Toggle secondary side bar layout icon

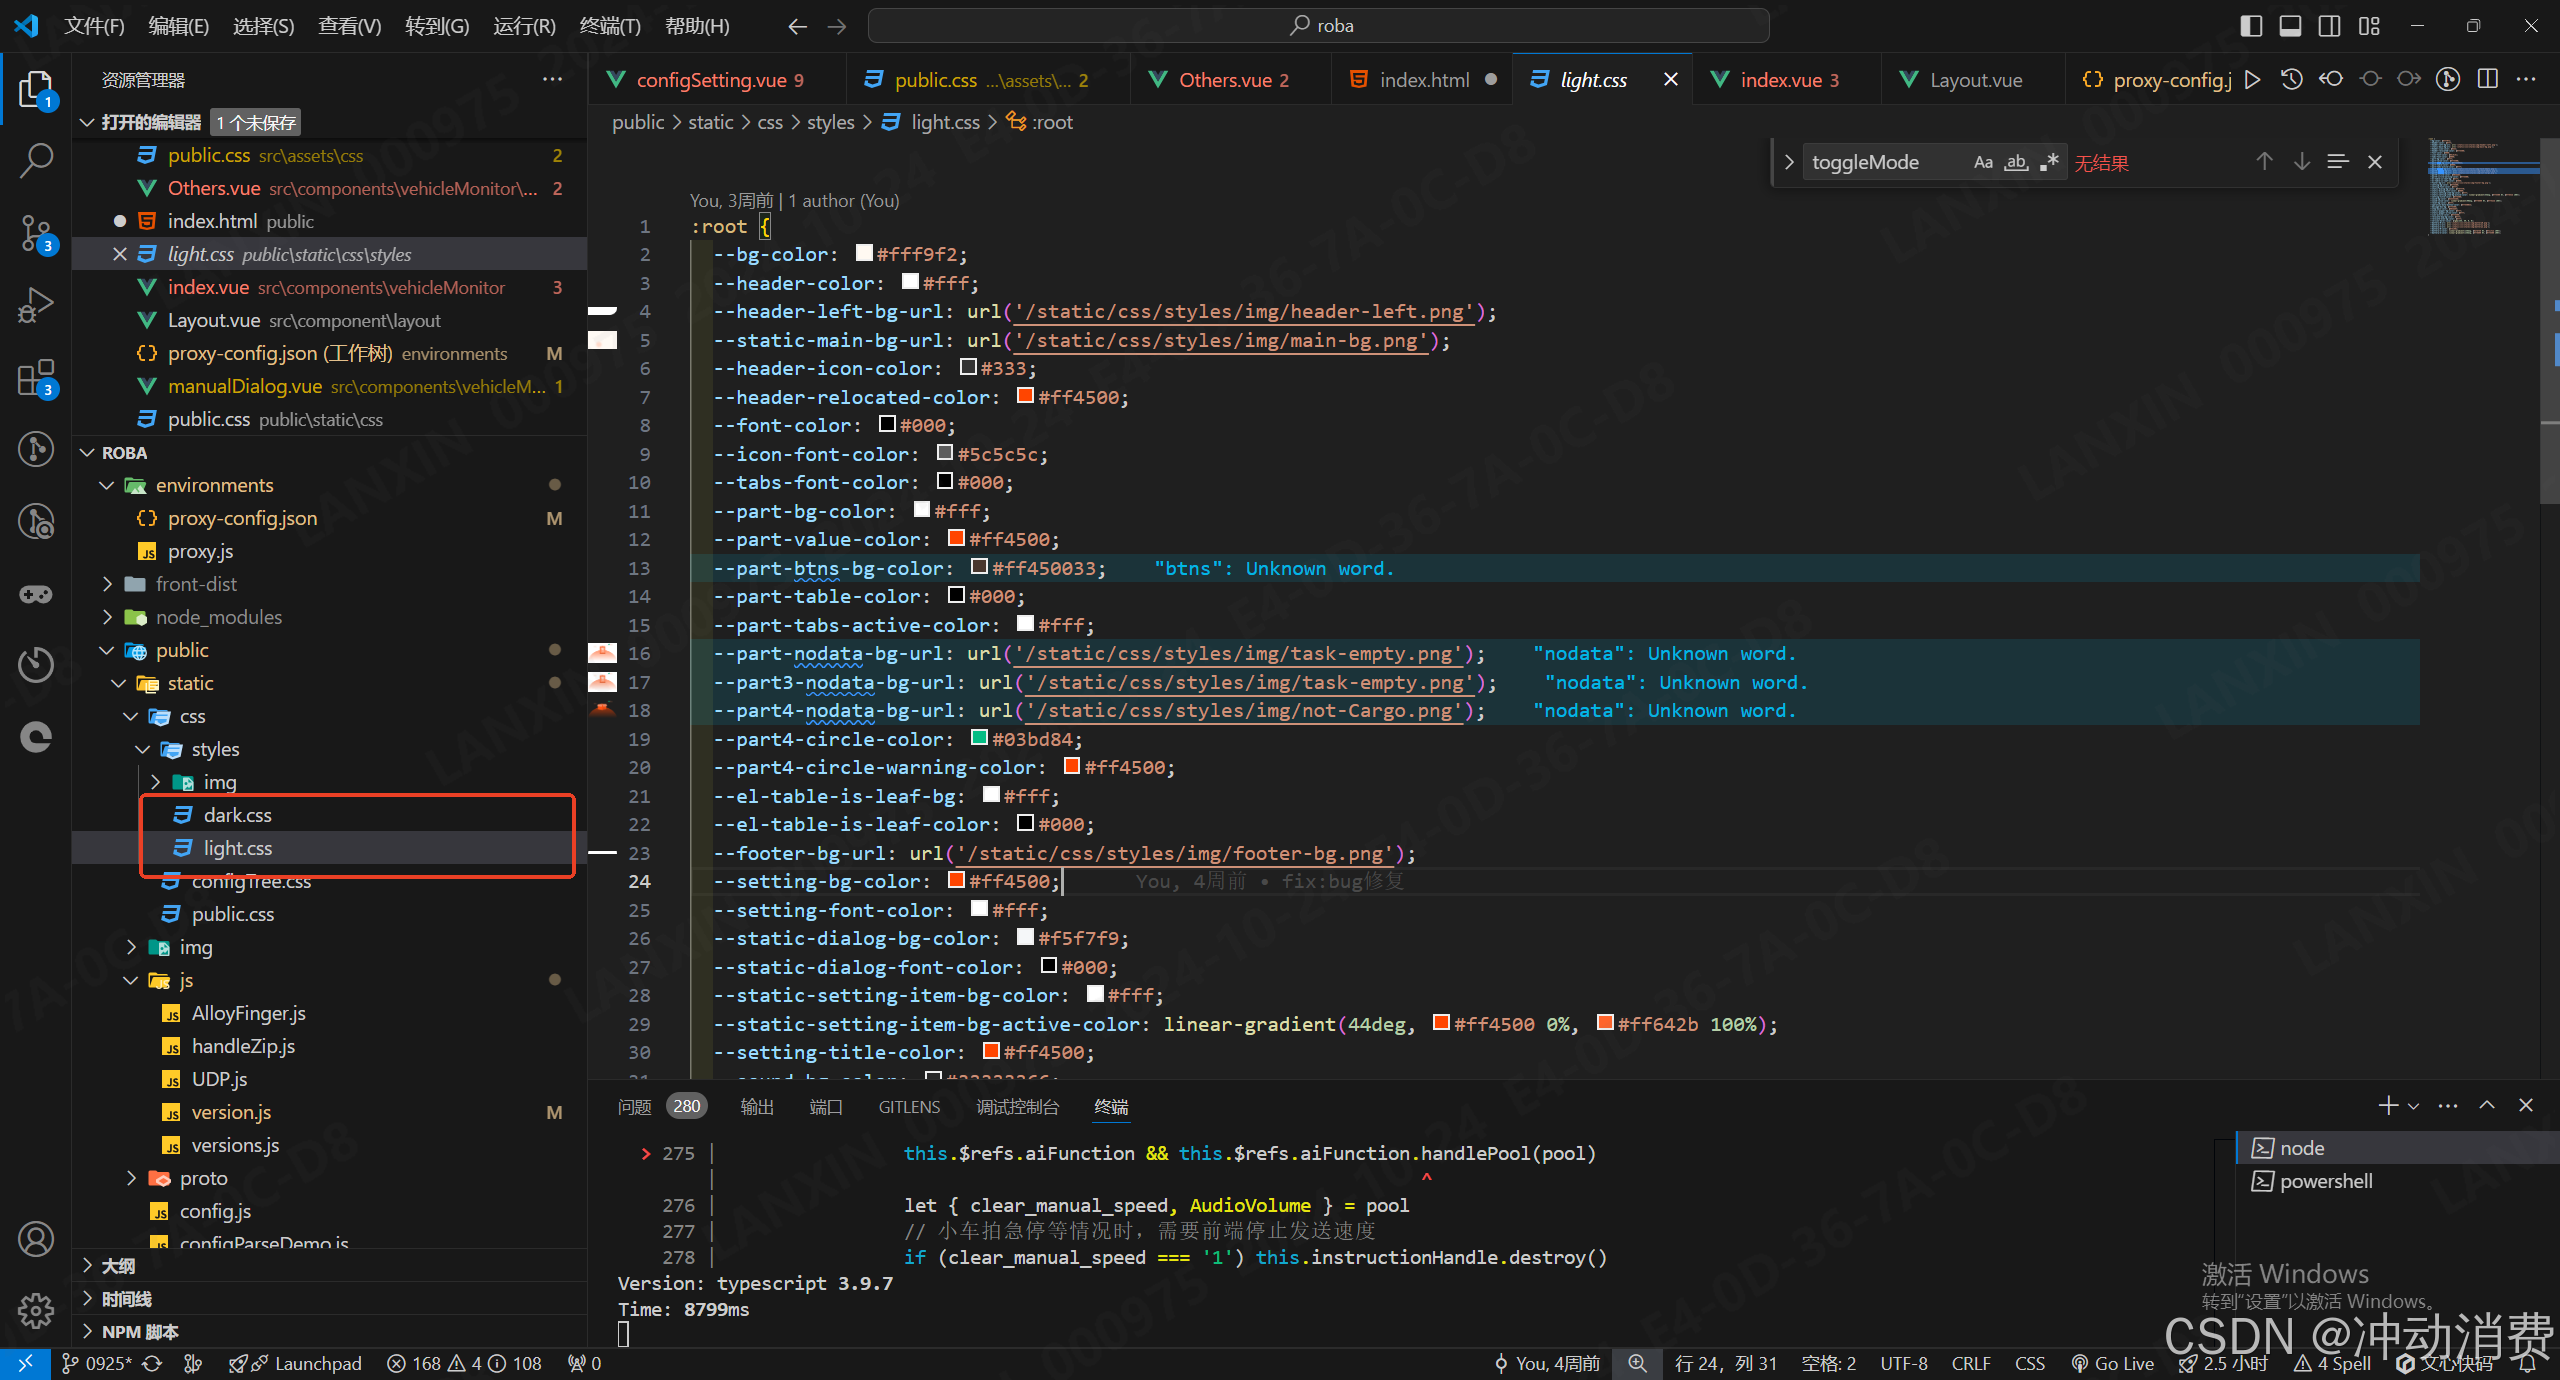click(x=2329, y=26)
